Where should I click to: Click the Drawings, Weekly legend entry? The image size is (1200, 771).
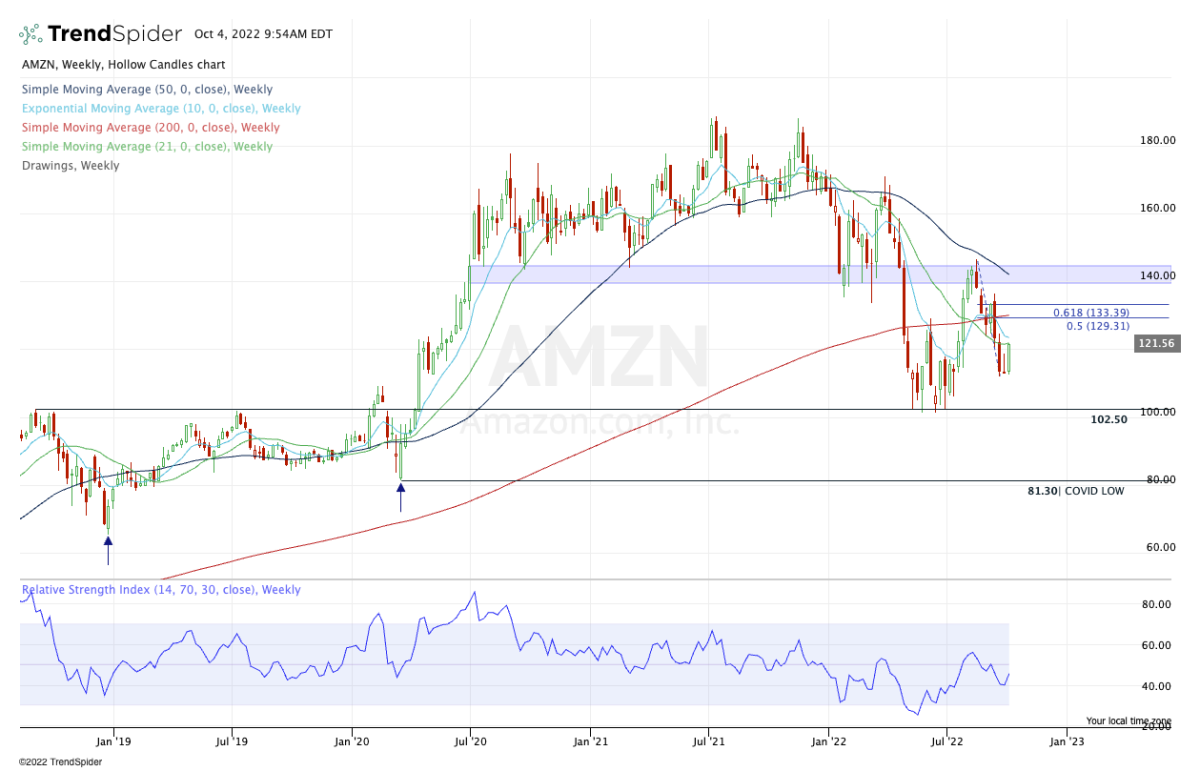pyautogui.click(x=70, y=166)
